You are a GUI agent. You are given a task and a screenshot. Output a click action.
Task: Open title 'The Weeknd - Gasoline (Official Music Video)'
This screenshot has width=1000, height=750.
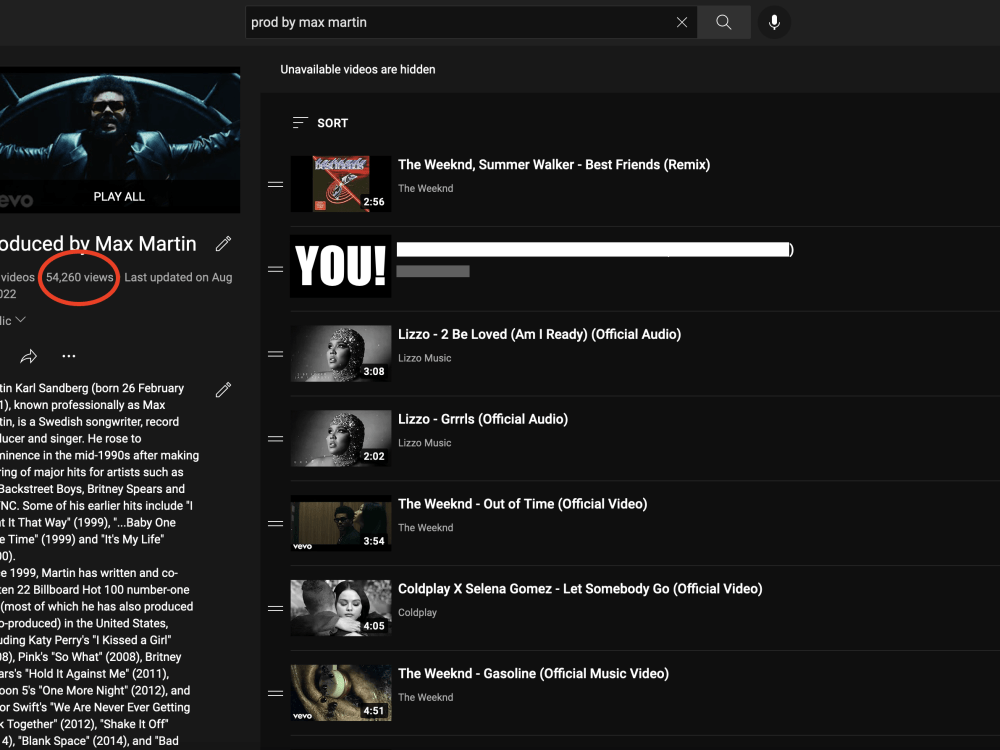534,673
